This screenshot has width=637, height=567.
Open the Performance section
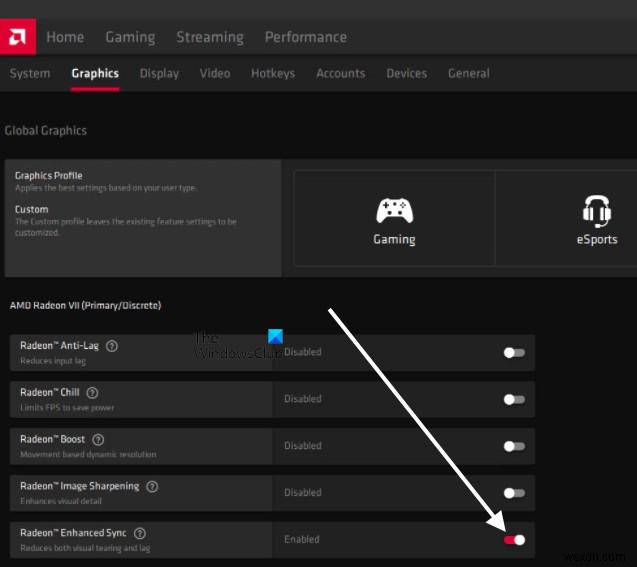tap(305, 37)
